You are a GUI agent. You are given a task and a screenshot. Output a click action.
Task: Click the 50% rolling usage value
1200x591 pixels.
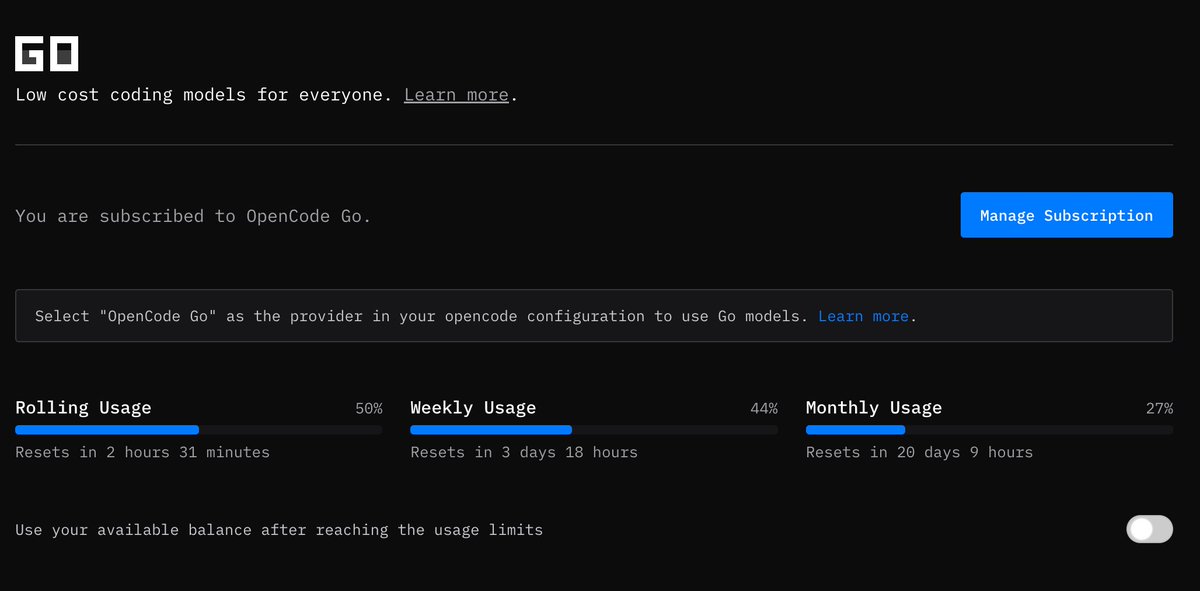coord(368,409)
